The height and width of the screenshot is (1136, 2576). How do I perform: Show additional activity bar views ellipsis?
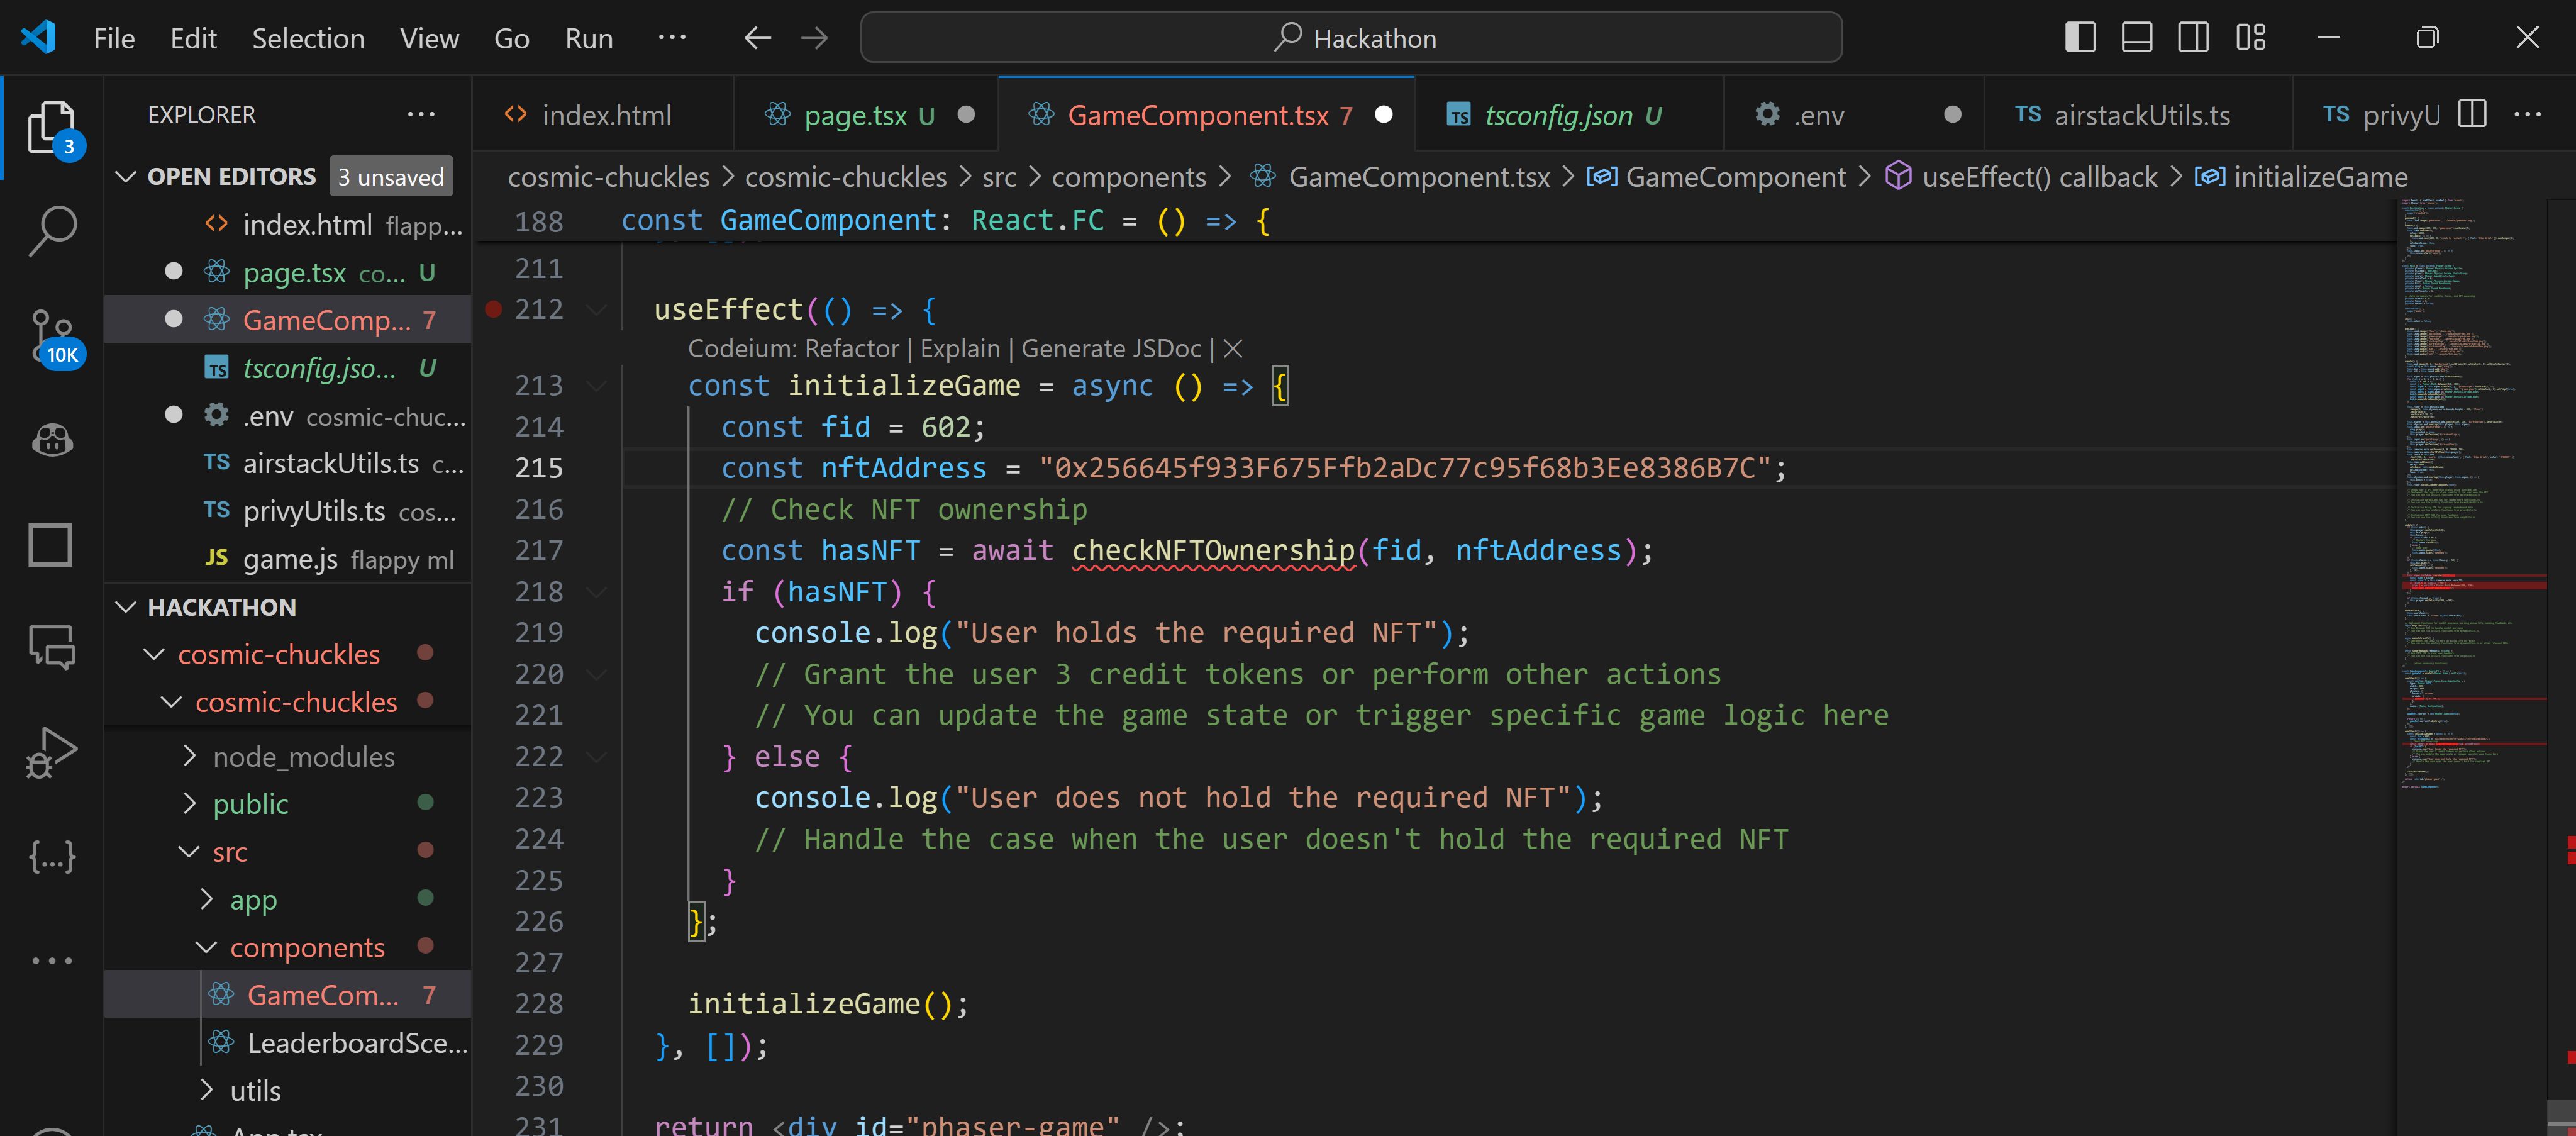[x=52, y=961]
